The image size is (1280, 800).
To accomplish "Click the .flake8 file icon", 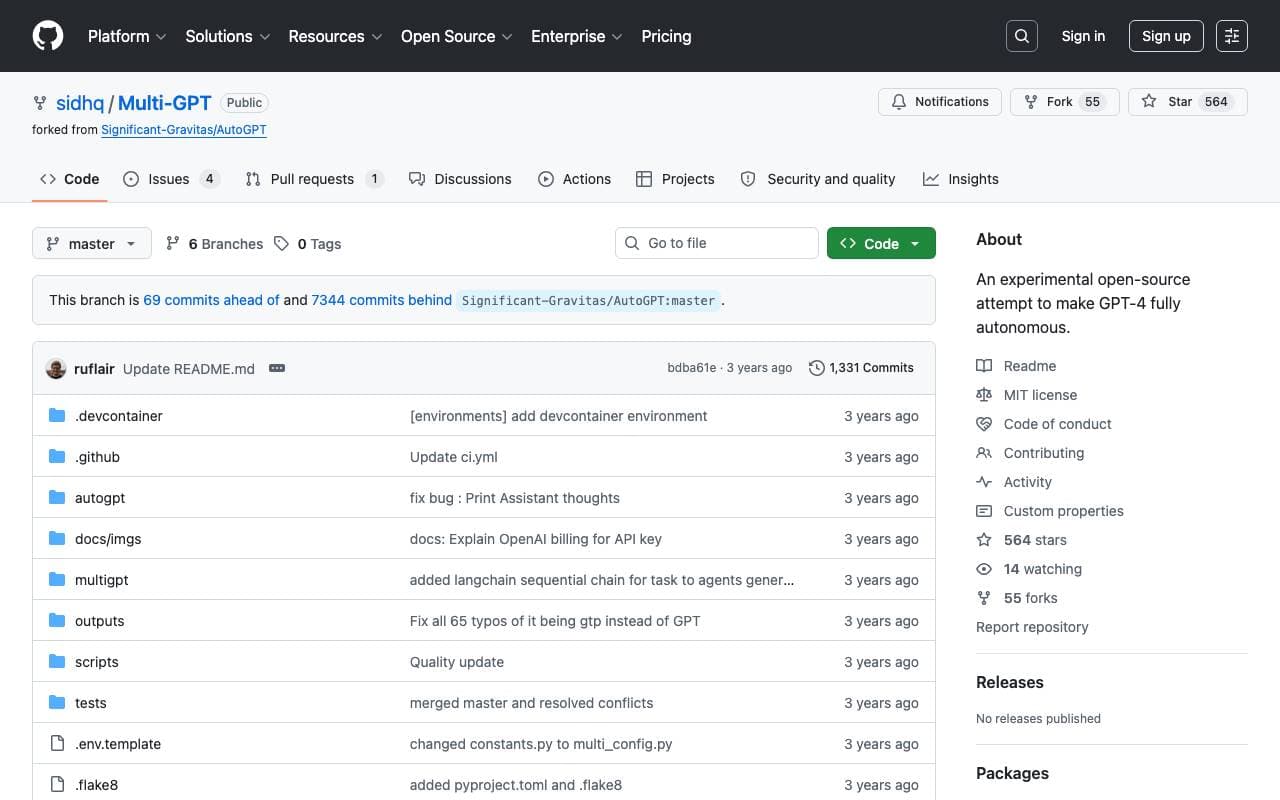I will [x=57, y=785].
